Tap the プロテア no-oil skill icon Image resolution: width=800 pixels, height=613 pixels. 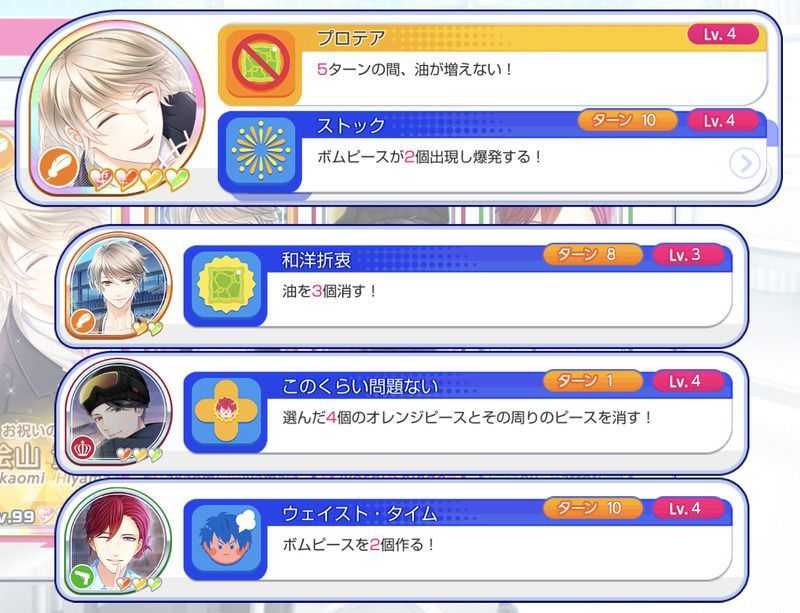(260, 64)
